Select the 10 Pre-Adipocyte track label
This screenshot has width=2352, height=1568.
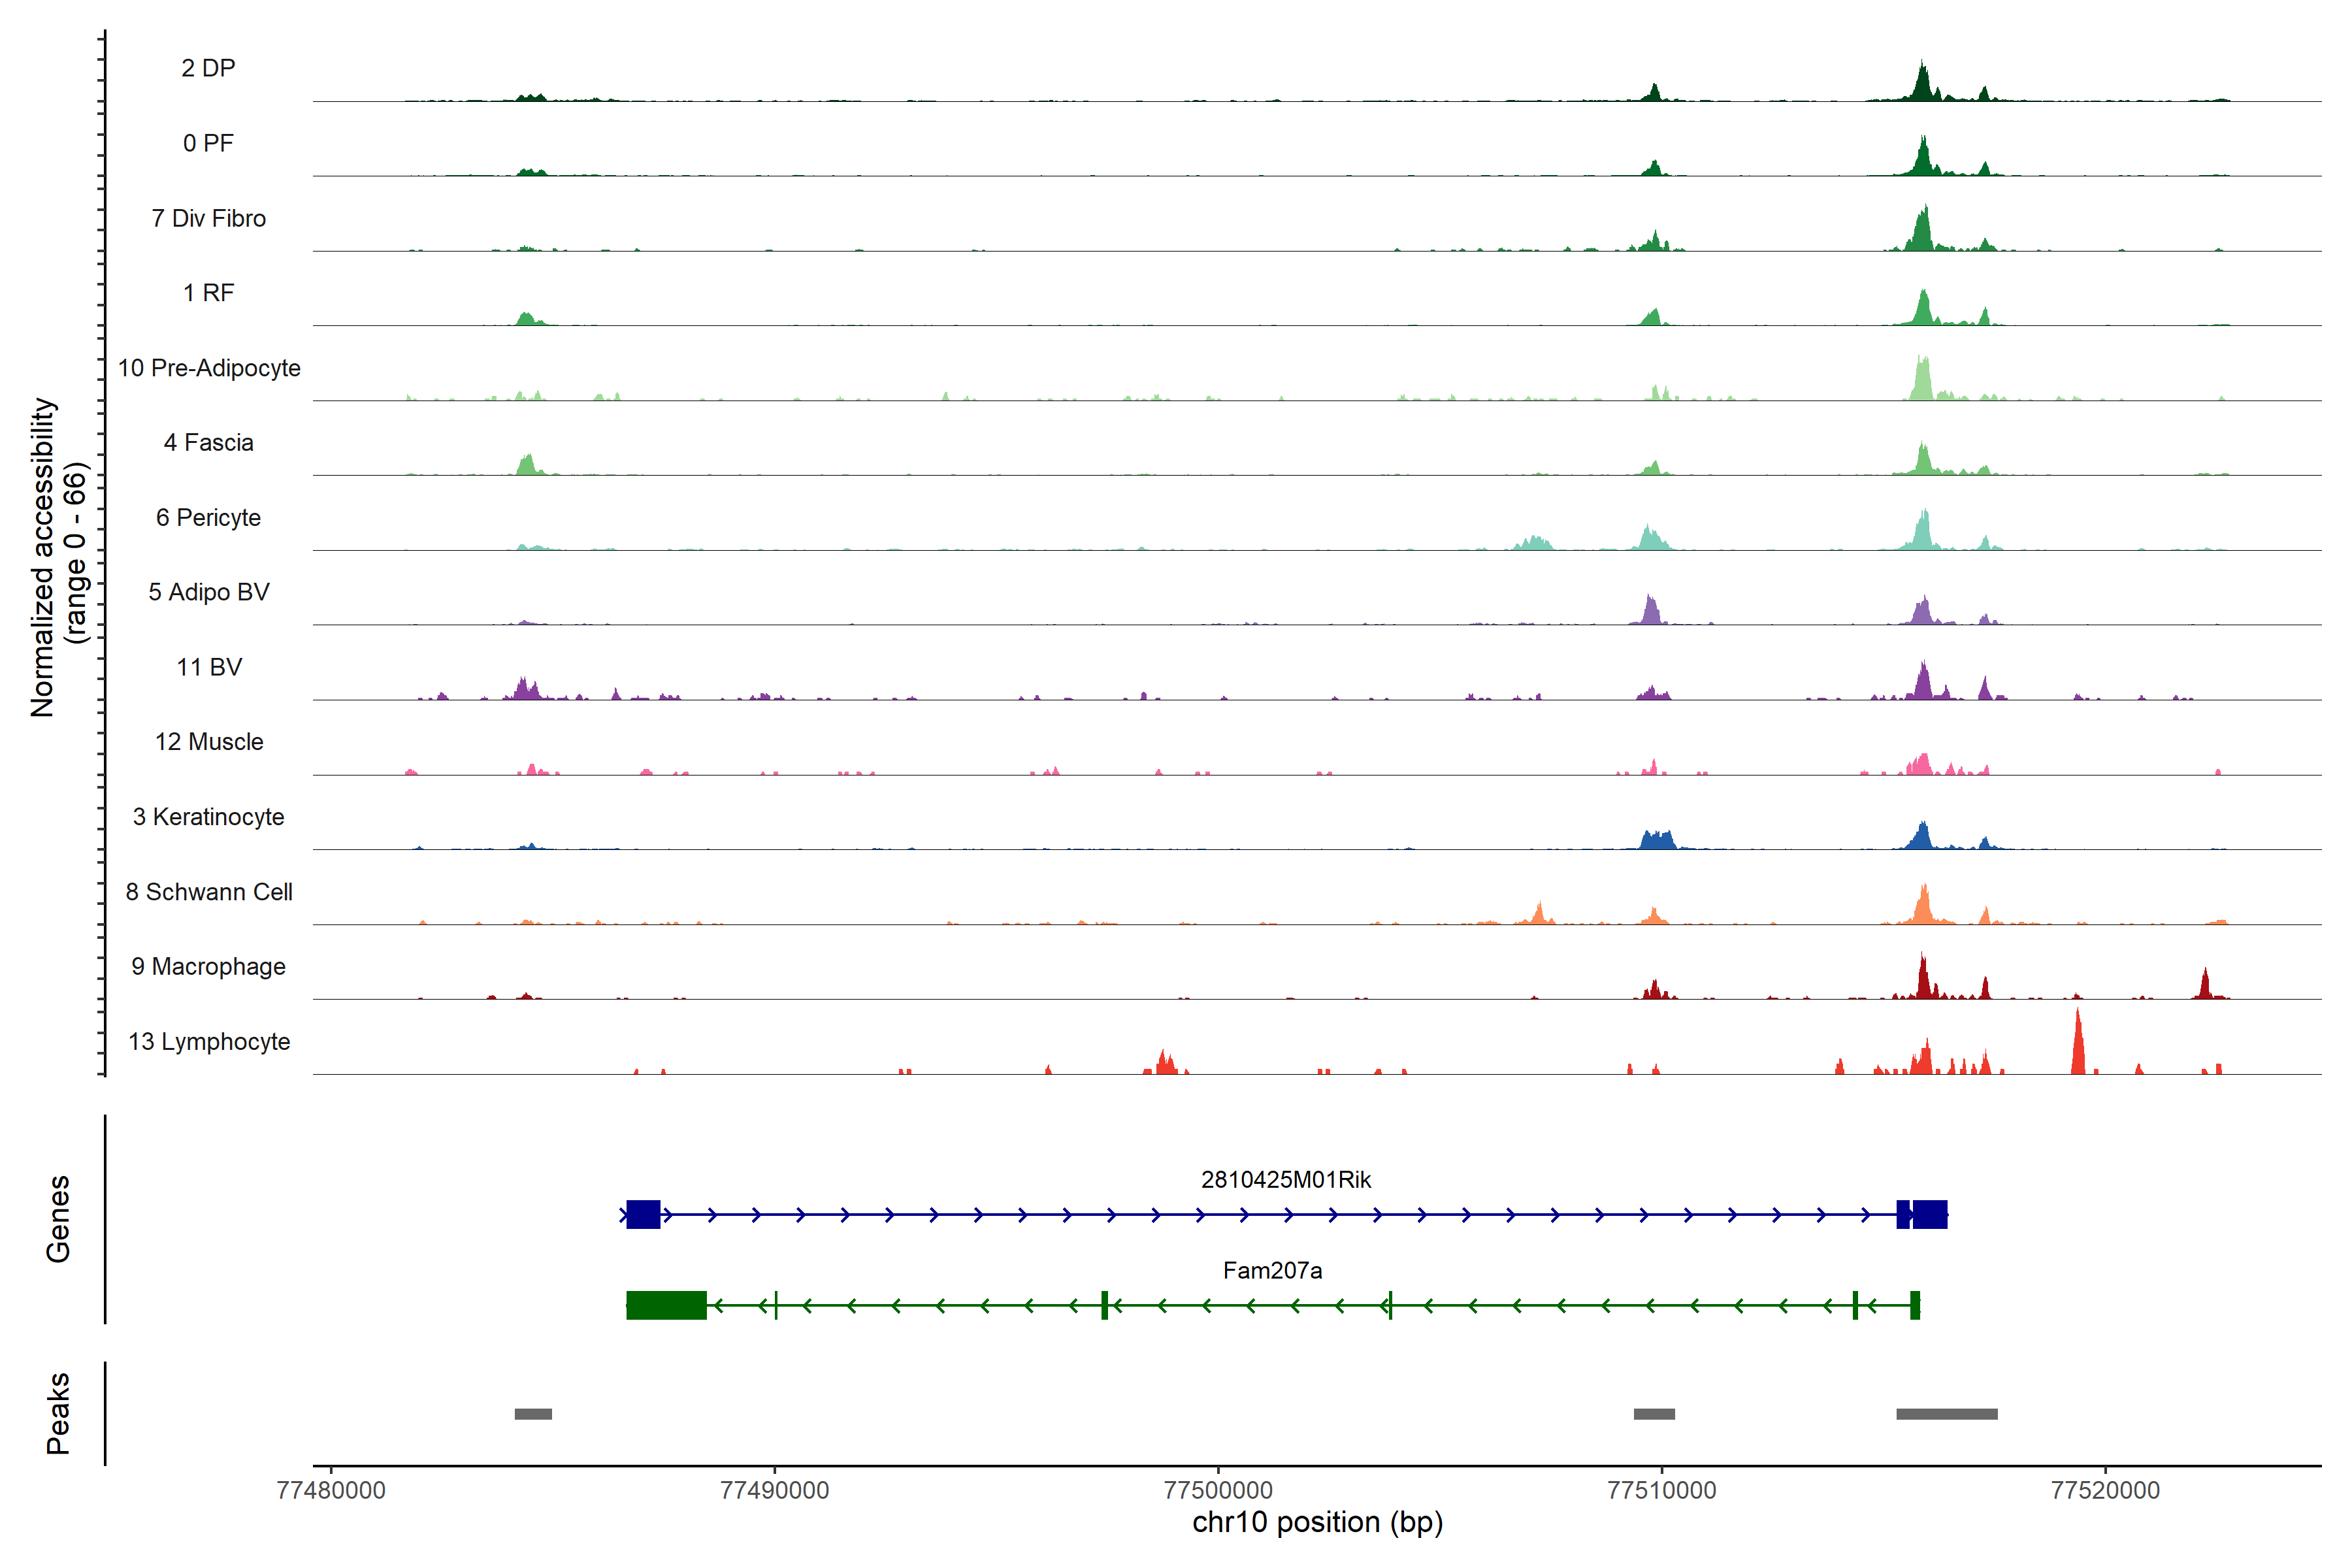pos(209,368)
